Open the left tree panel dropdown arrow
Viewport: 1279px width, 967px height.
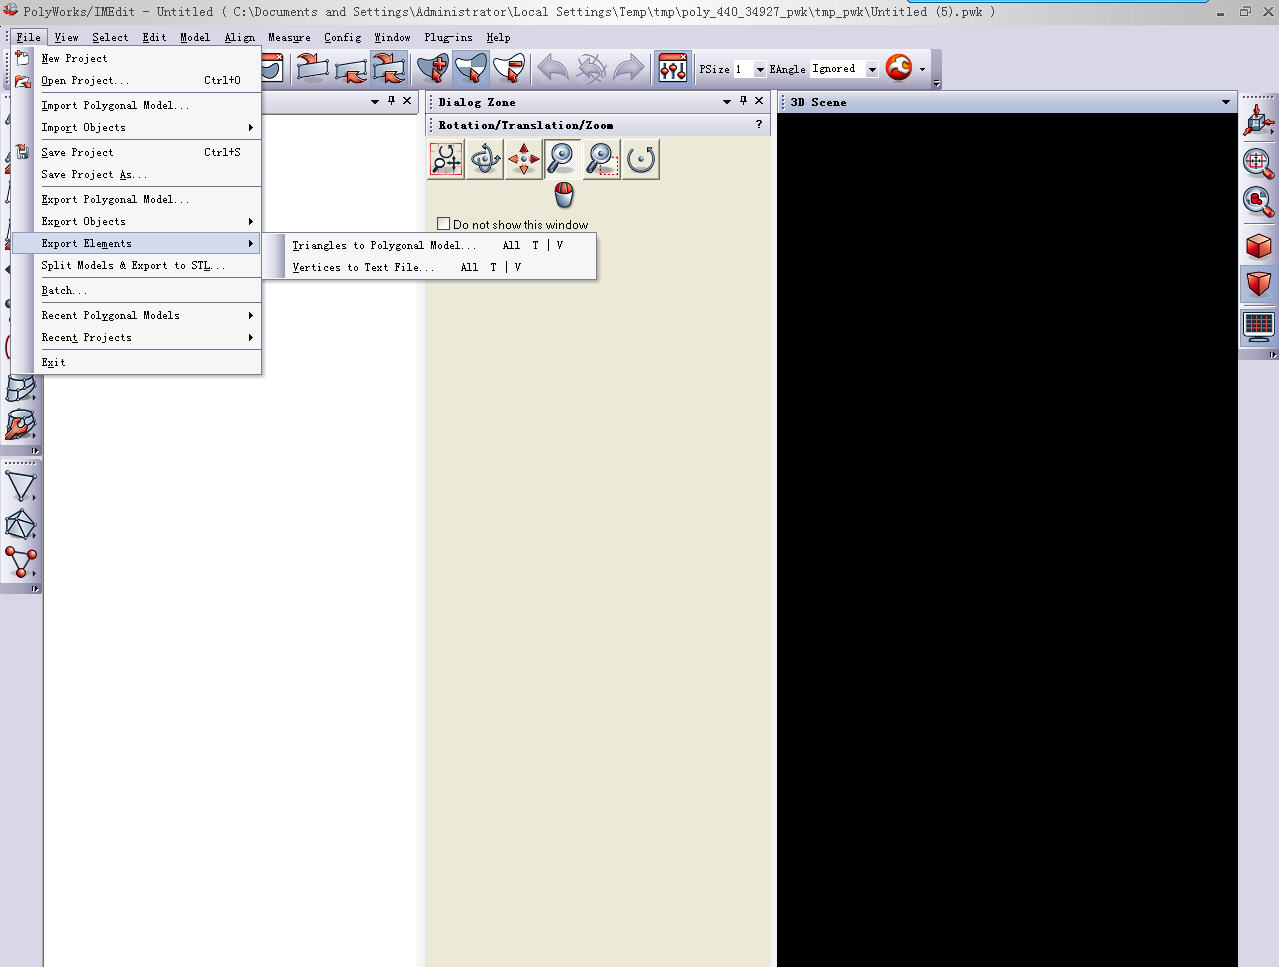pyautogui.click(x=375, y=102)
